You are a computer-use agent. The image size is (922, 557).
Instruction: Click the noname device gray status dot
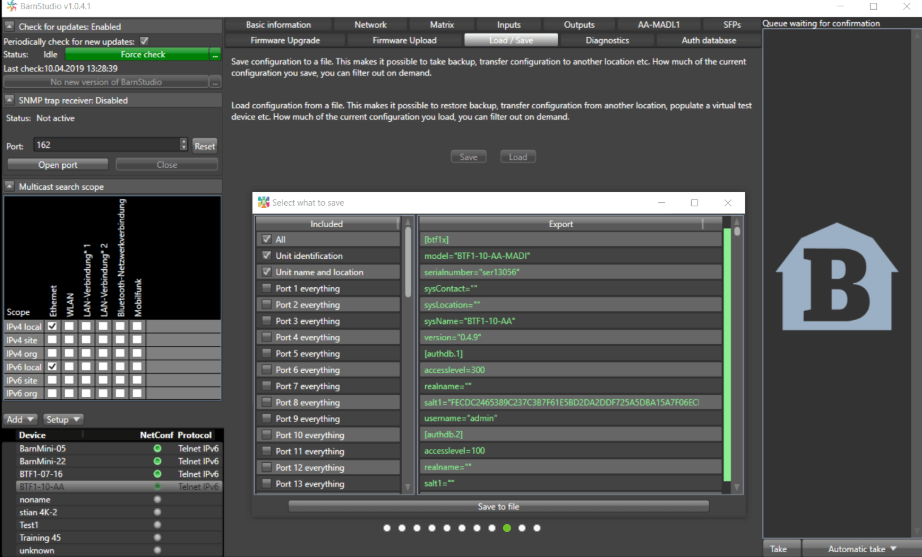(x=157, y=498)
